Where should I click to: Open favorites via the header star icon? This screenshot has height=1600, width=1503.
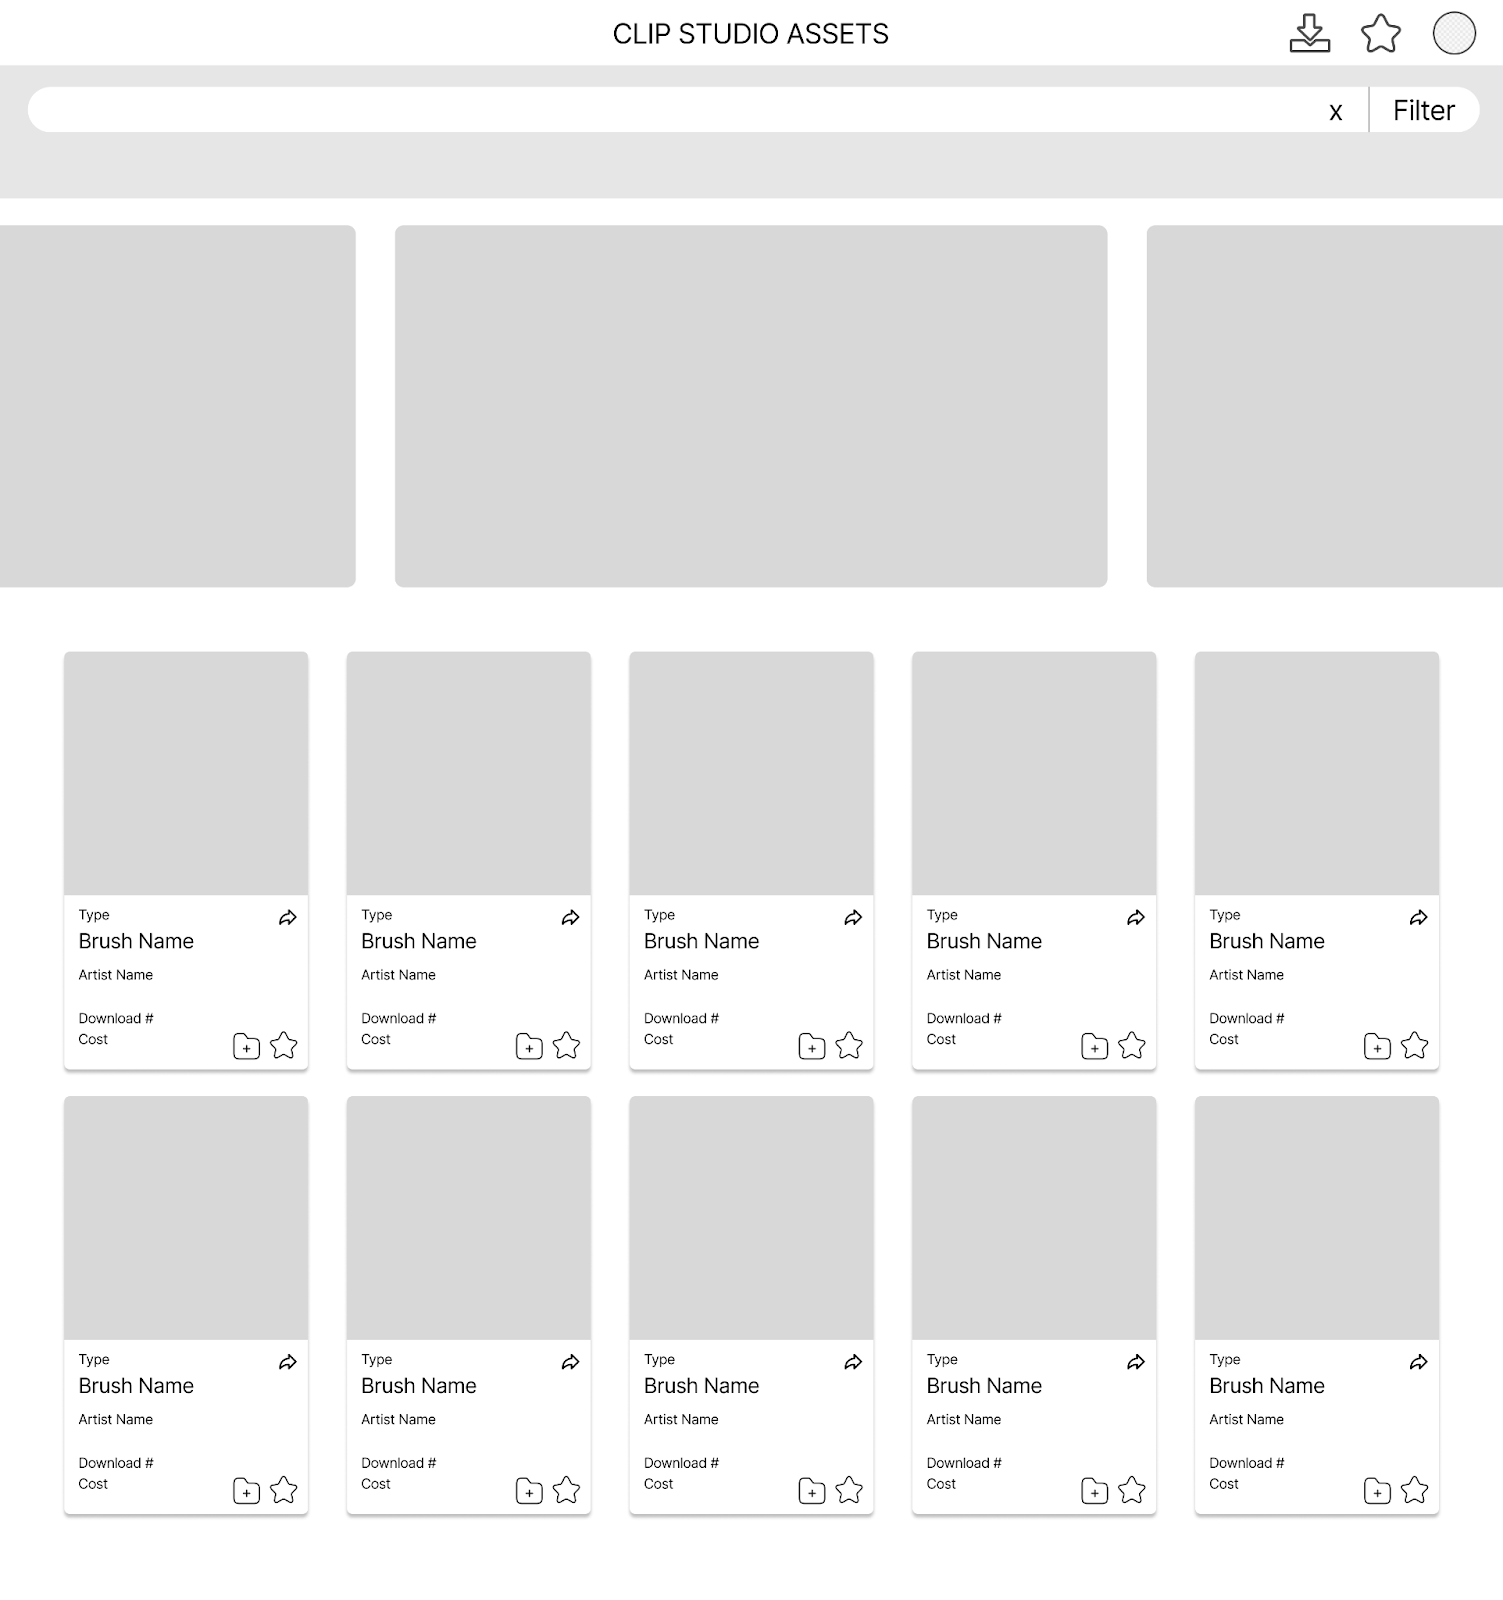pos(1381,33)
